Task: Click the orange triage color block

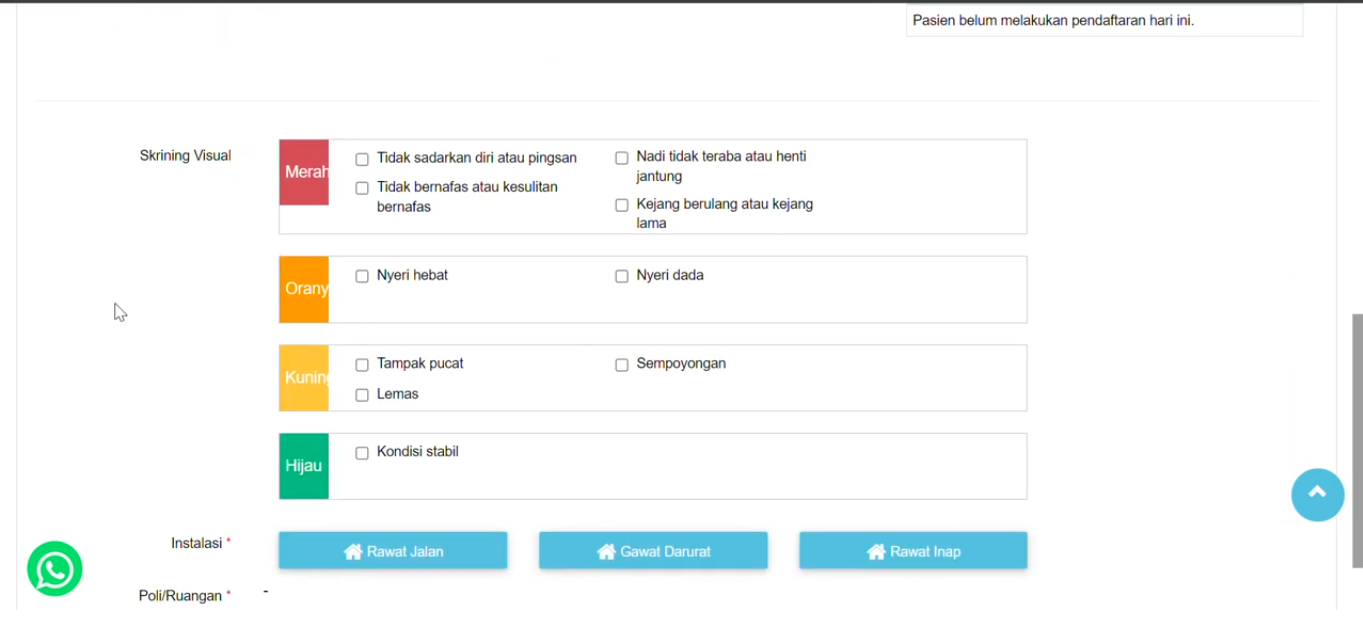Action: (304, 289)
